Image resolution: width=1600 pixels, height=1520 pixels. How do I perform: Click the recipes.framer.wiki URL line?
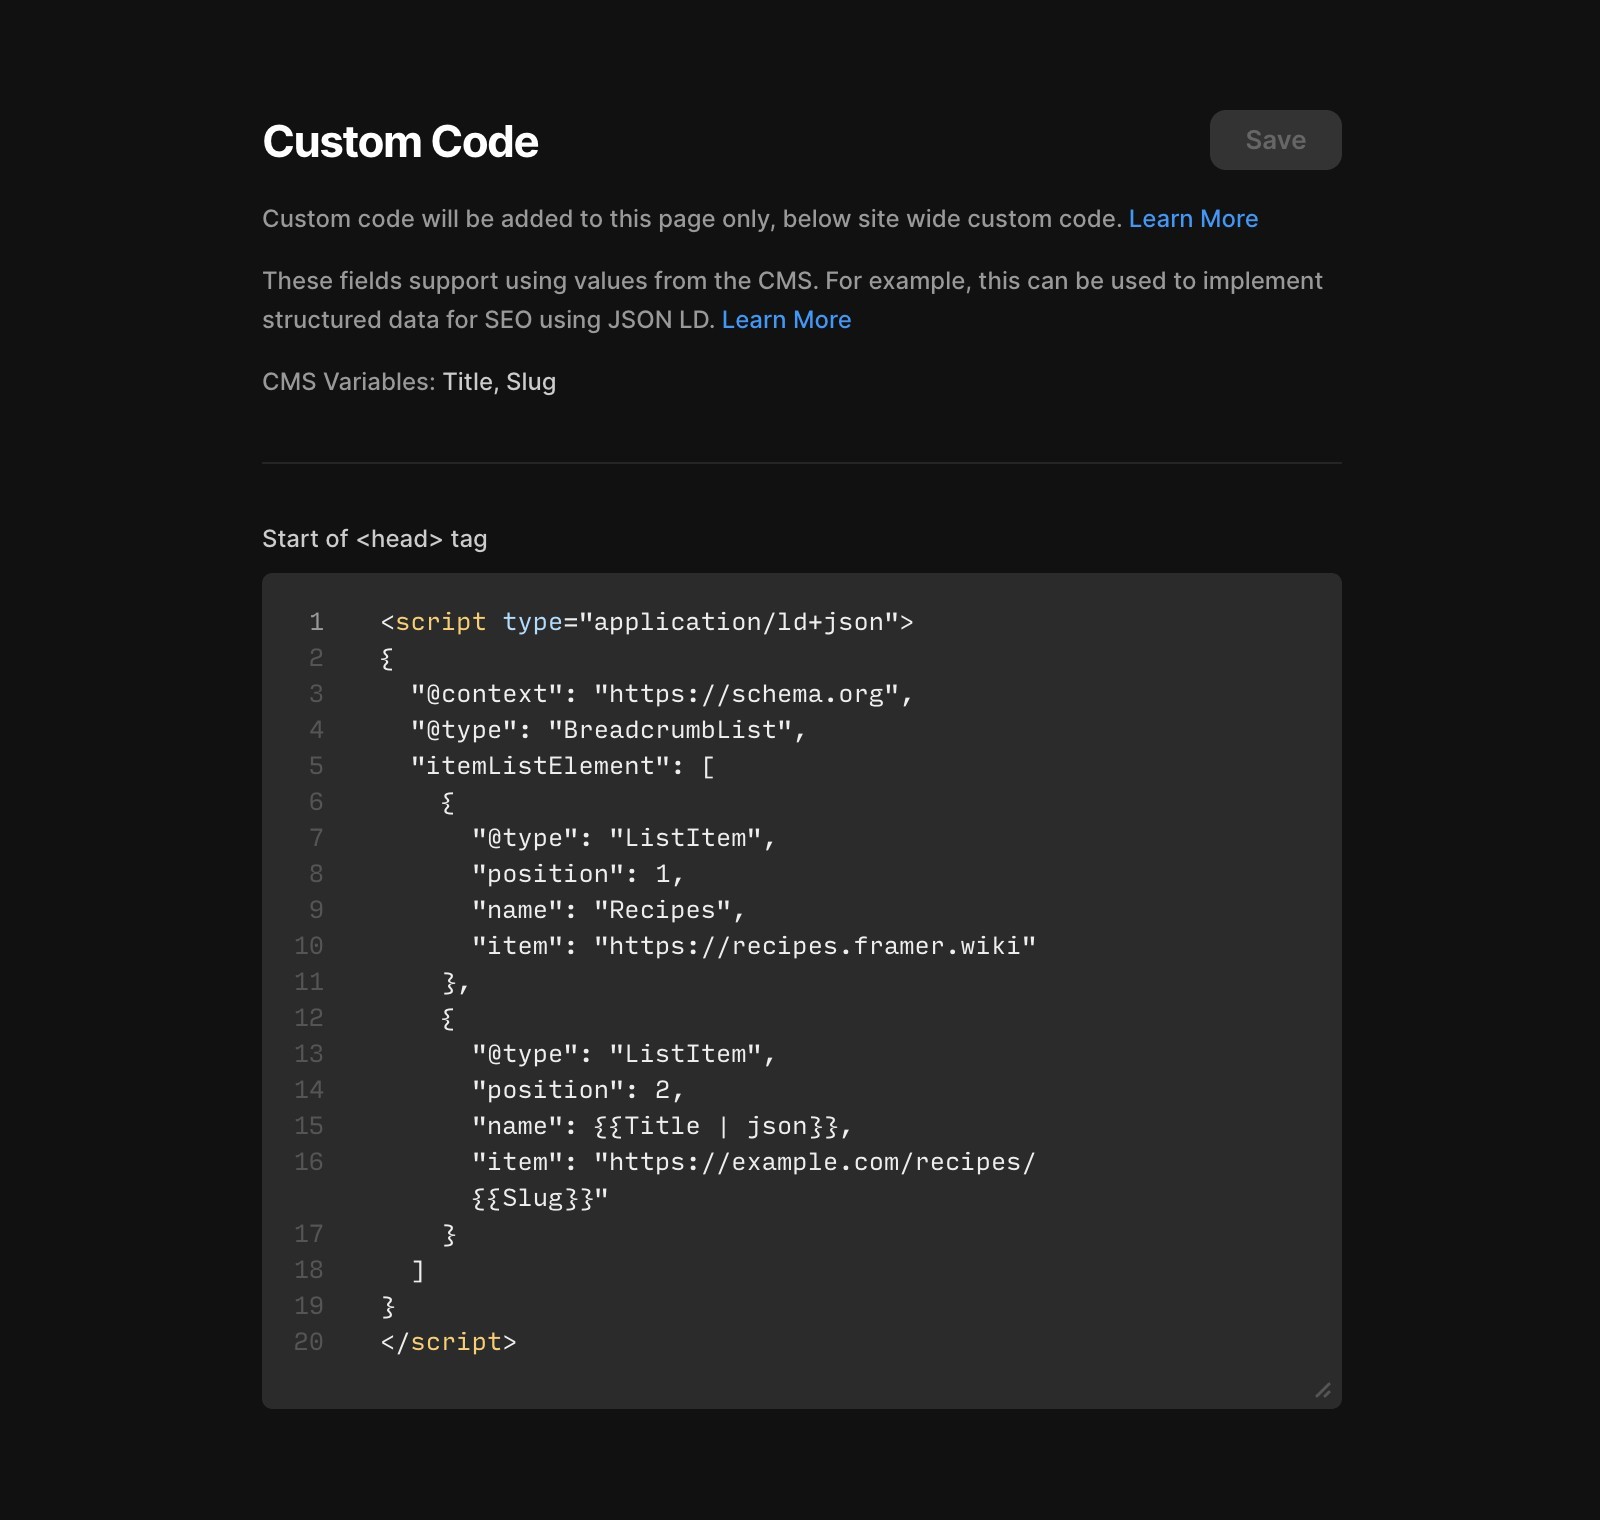[754, 946]
